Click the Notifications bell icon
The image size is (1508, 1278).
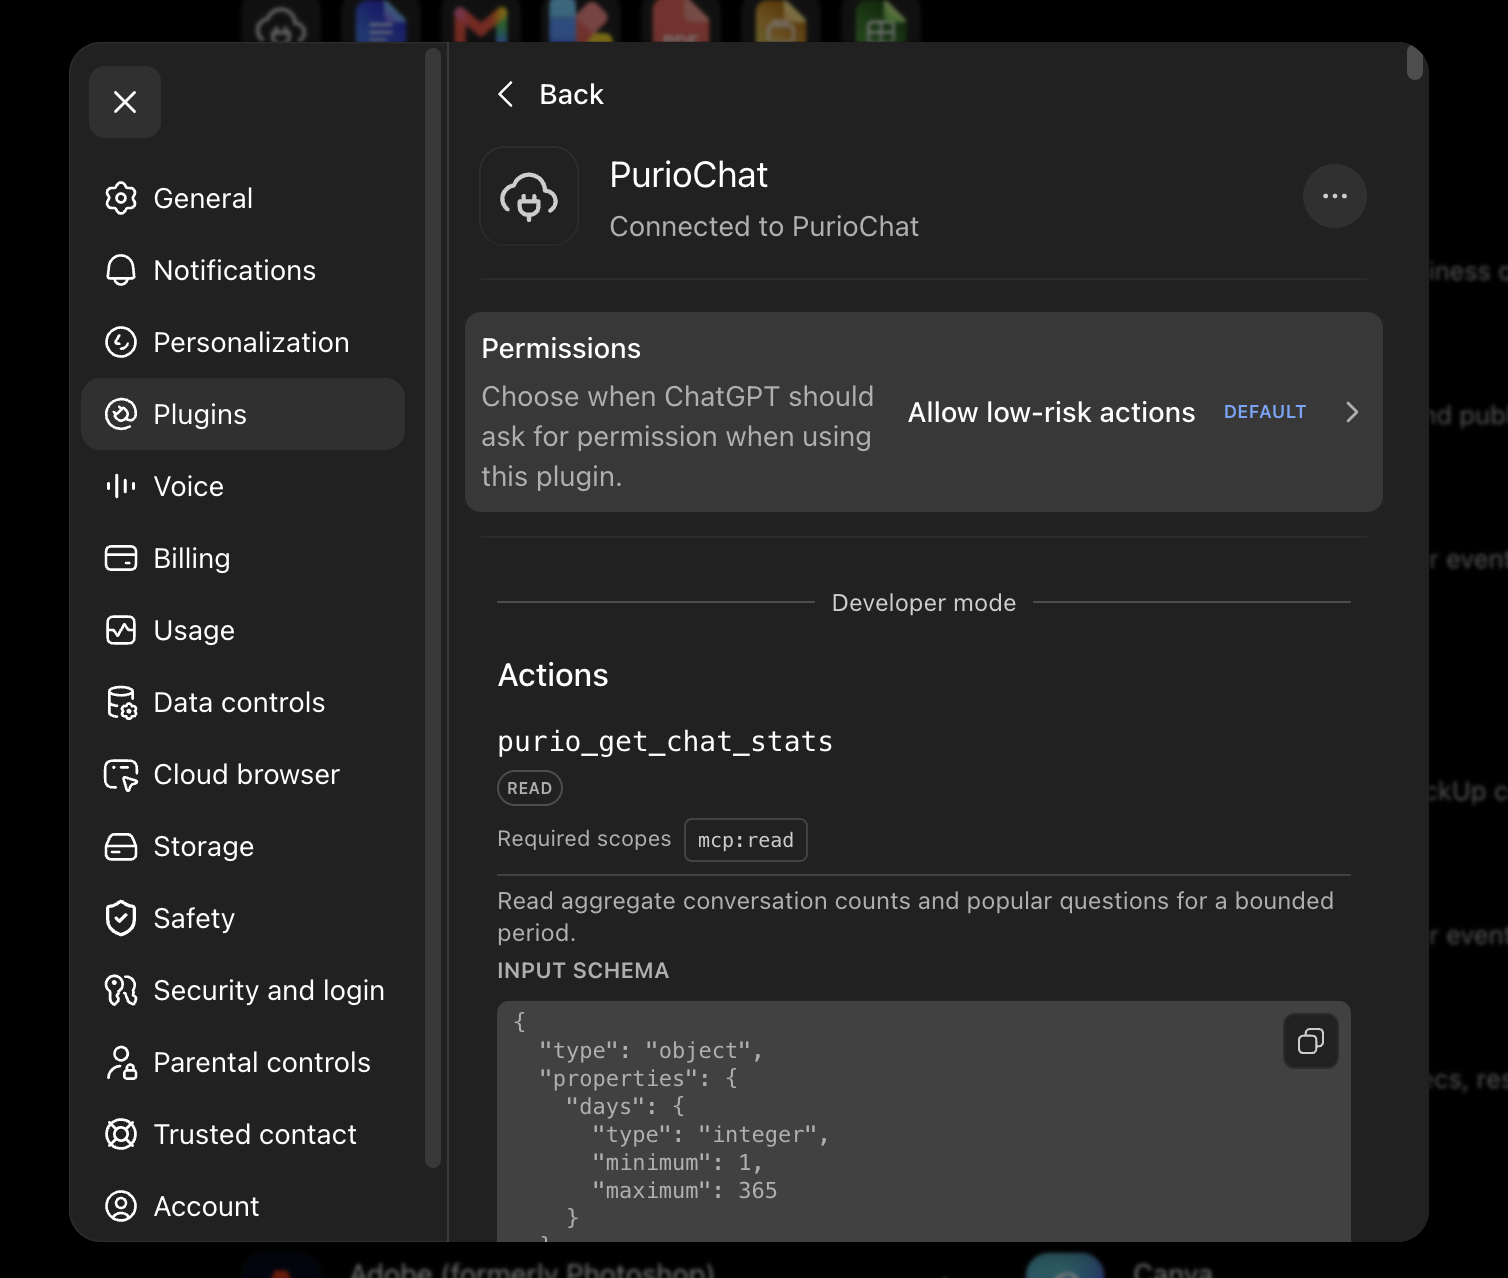[121, 270]
